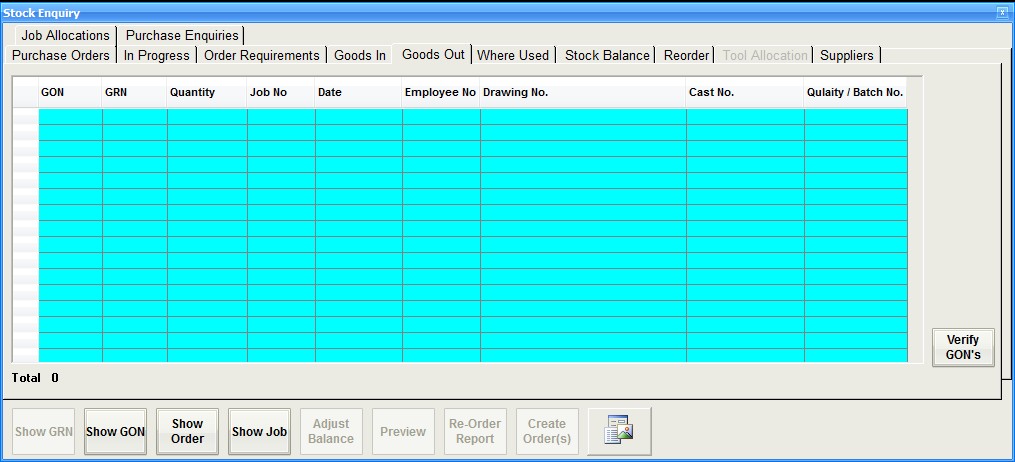Viewport: 1015px width, 462px height.
Task: Sort by the Quantity column header
Action: tap(206, 92)
